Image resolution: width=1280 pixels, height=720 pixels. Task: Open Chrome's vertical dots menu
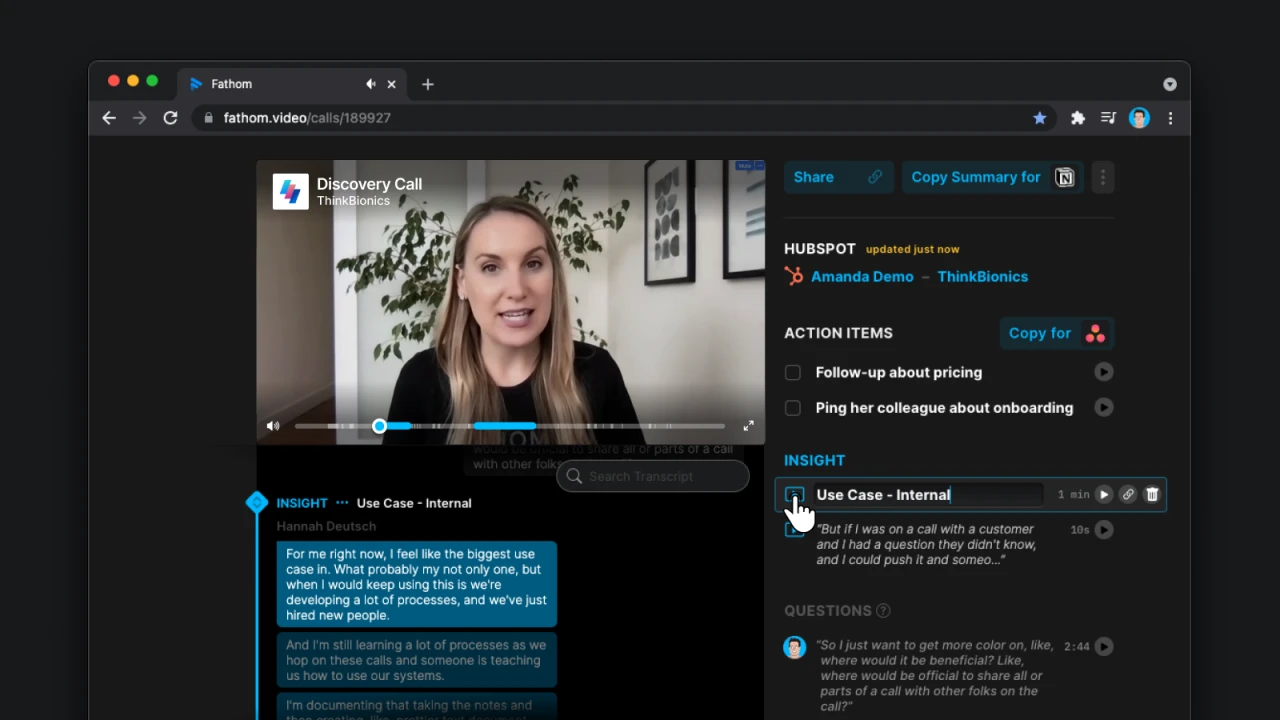[1170, 118]
